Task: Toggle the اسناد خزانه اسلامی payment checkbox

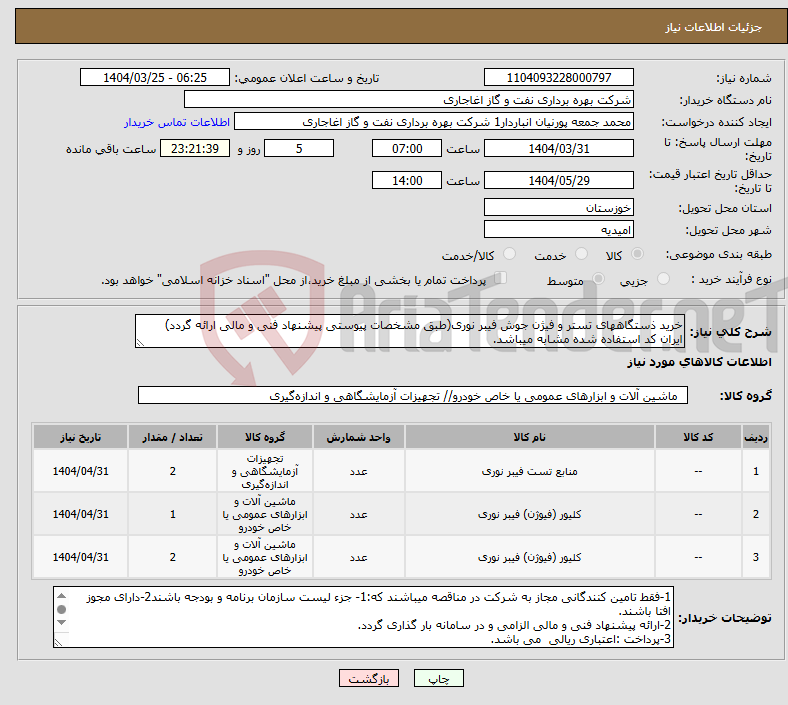Action: point(501,277)
